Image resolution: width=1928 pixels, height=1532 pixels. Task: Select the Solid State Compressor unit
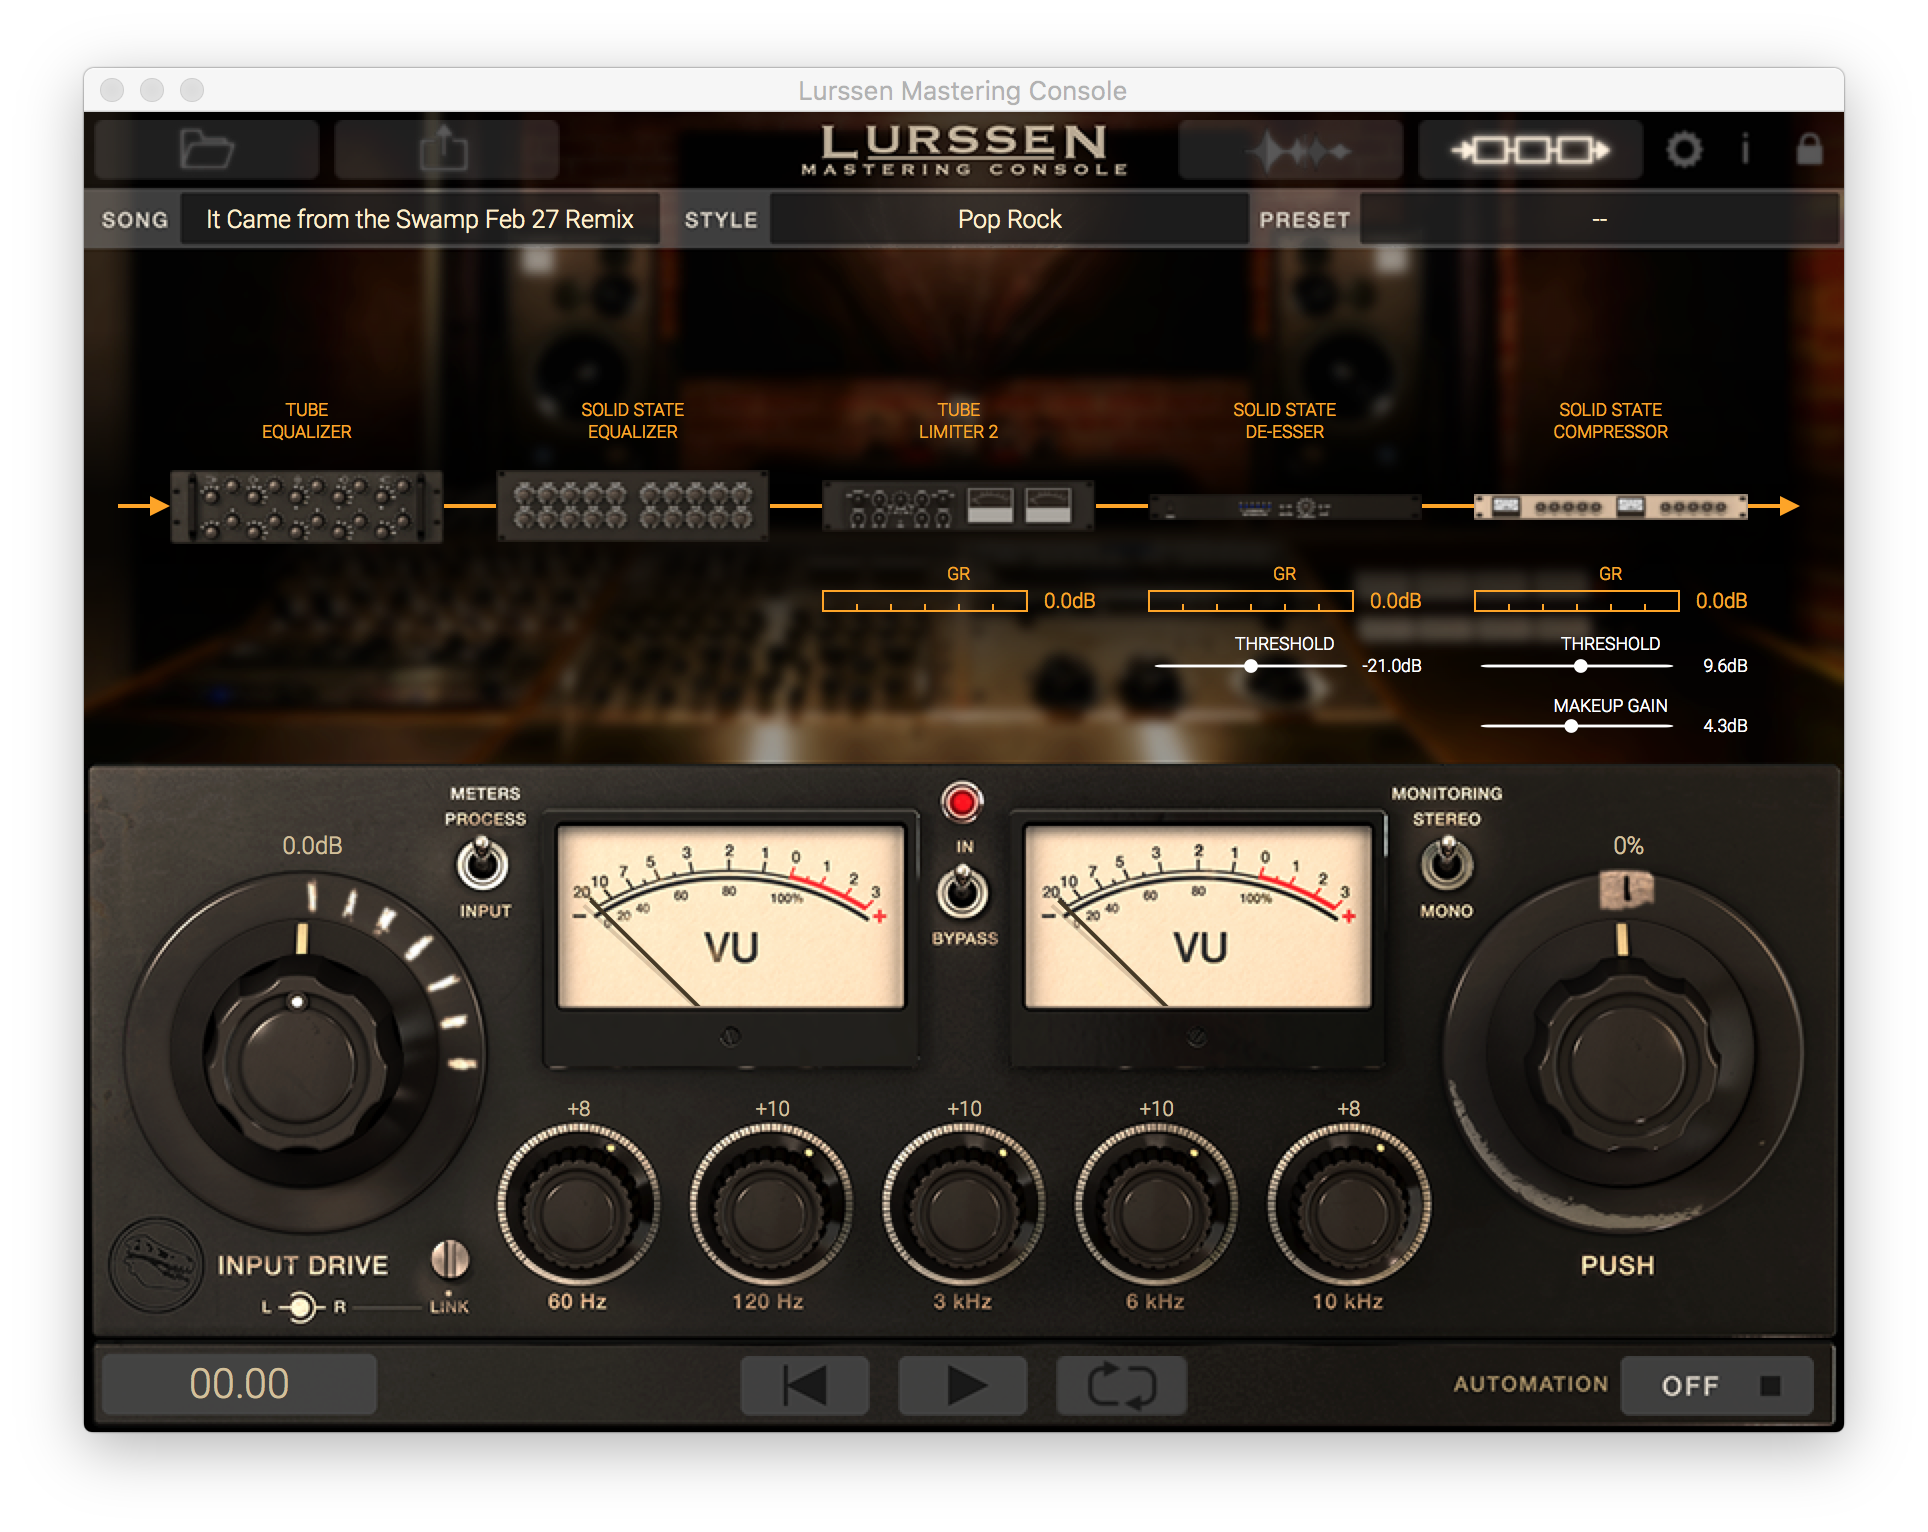point(1610,507)
